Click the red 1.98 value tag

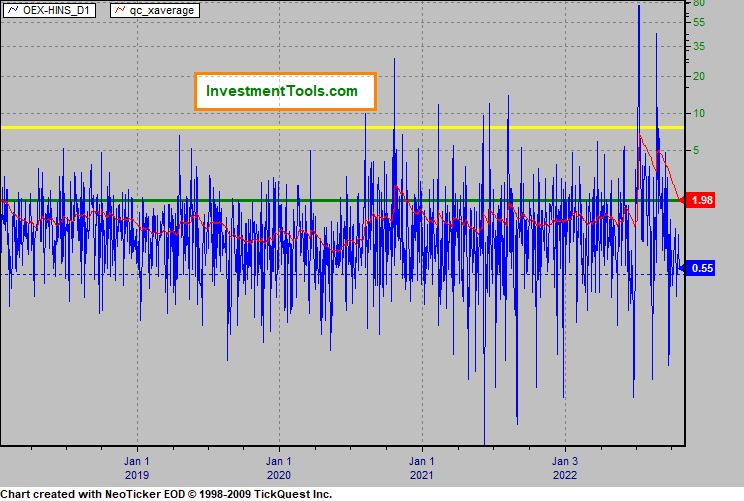click(702, 200)
